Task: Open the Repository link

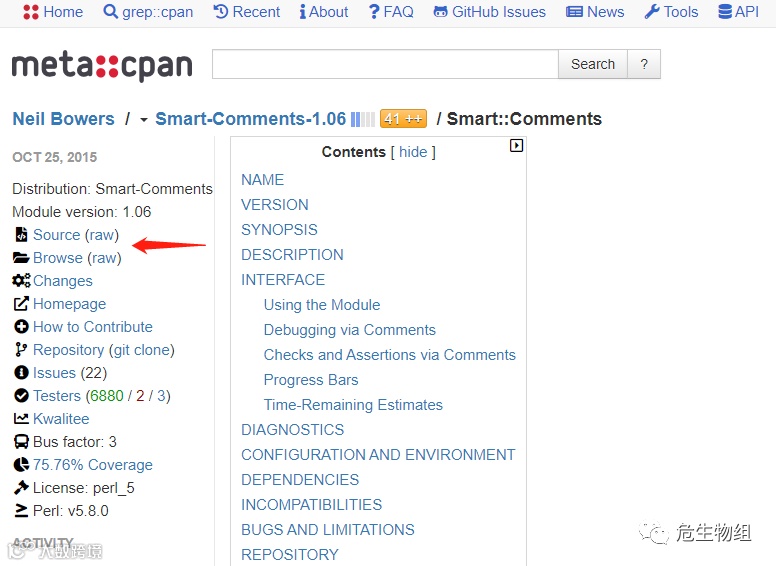Action: point(68,350)
